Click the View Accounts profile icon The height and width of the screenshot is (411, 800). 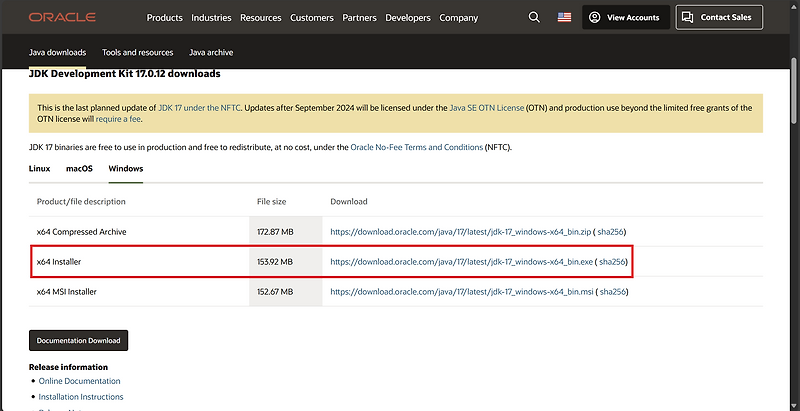[x=594, y=17]
